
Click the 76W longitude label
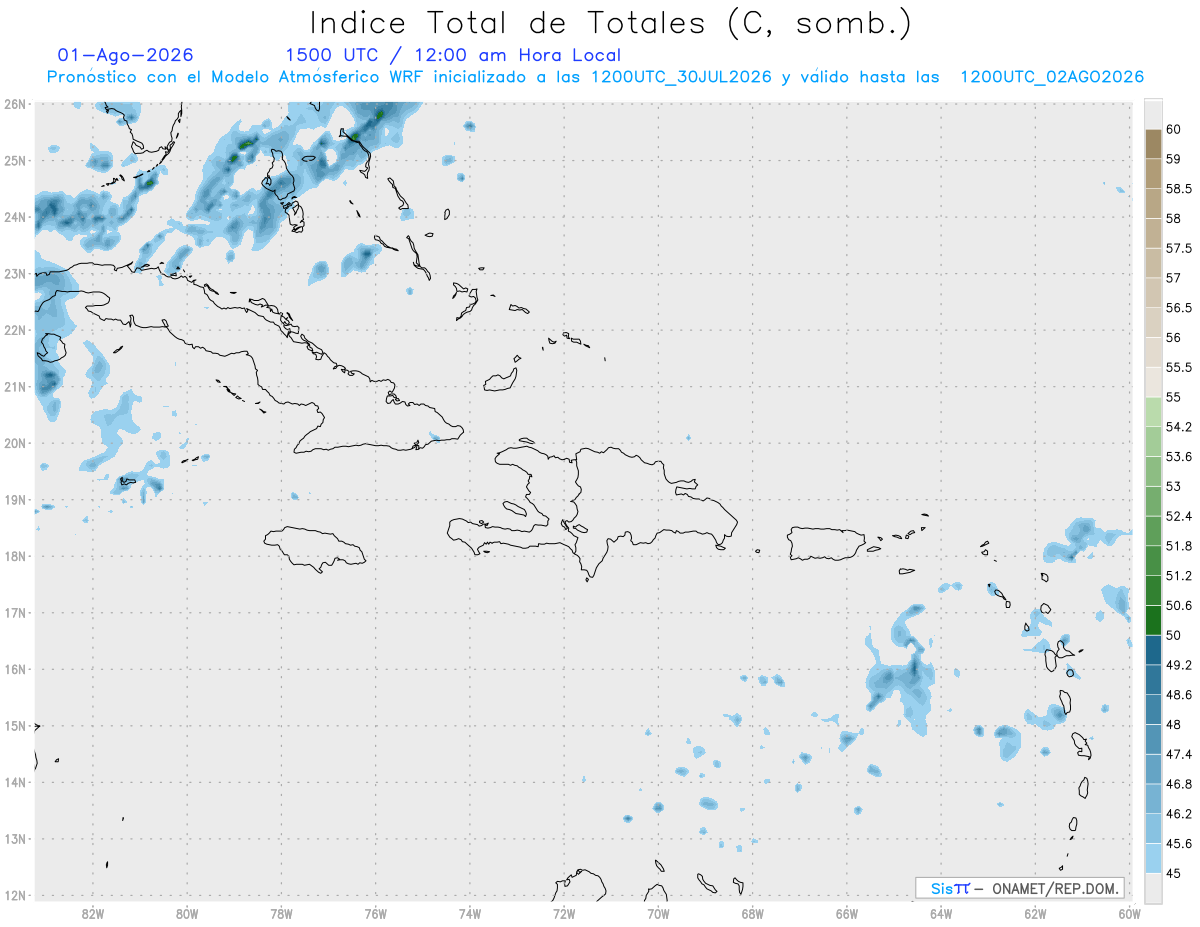coord(375,914)
